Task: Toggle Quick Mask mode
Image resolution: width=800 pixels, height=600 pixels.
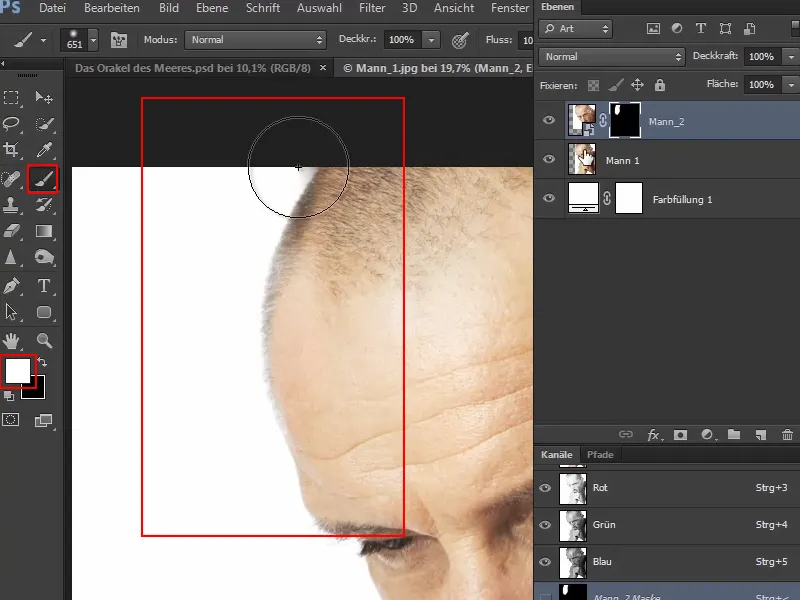Action: 11,420
